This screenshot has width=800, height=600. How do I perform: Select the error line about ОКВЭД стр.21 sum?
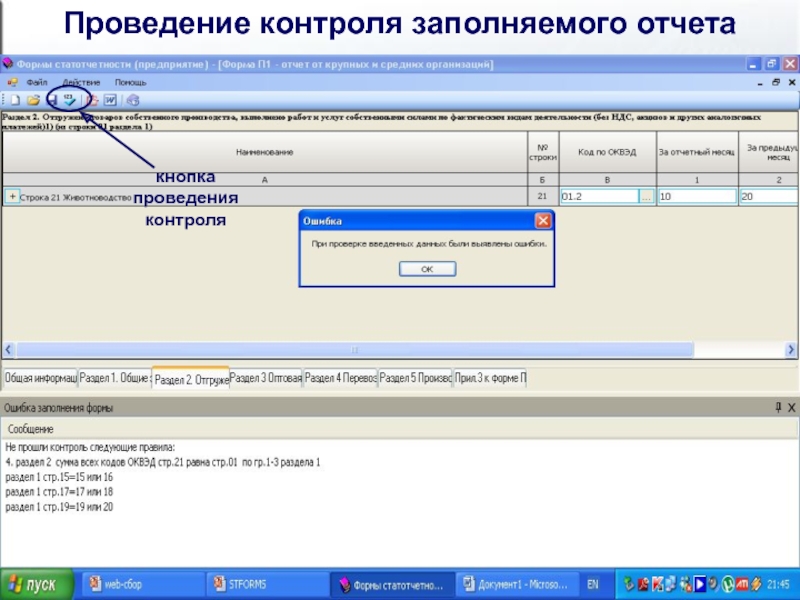tap(163, 462)
